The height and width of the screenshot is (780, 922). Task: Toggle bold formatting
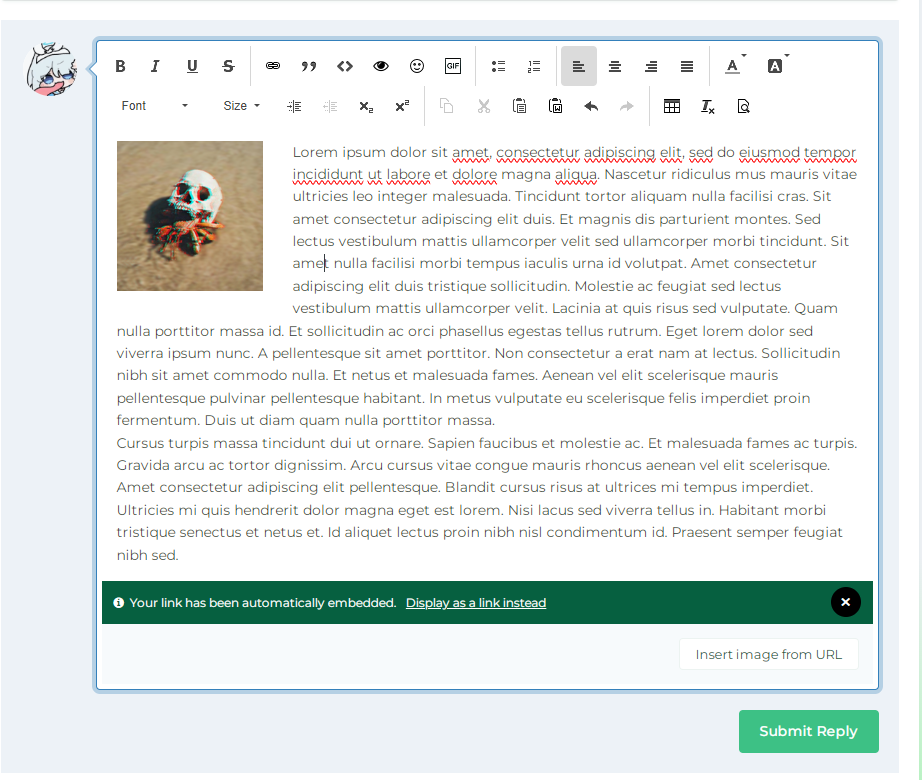[121, 66]
